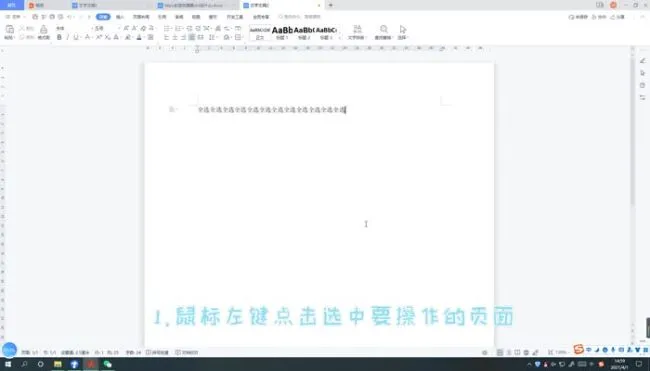Click the Paste clipboard icon in the ribbon
Screen dimensions: 650x371
click(x=9, y=29)
